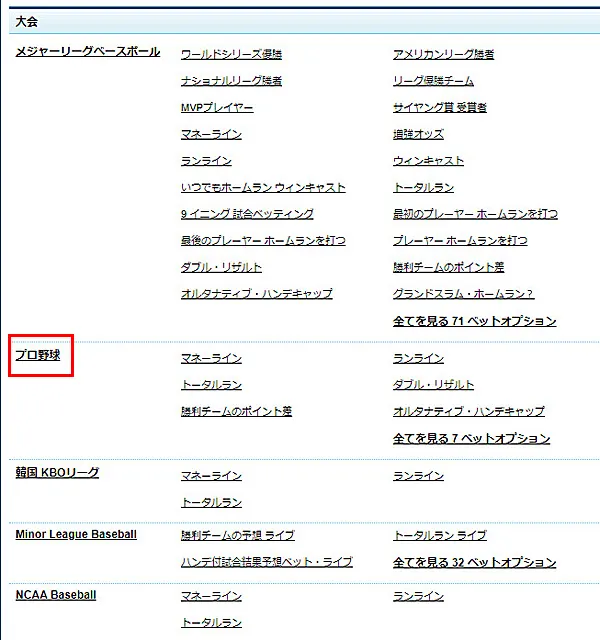Select ランライン under NCAA Baseball
The height and width of the screenshot is (640, 600).
418,596
